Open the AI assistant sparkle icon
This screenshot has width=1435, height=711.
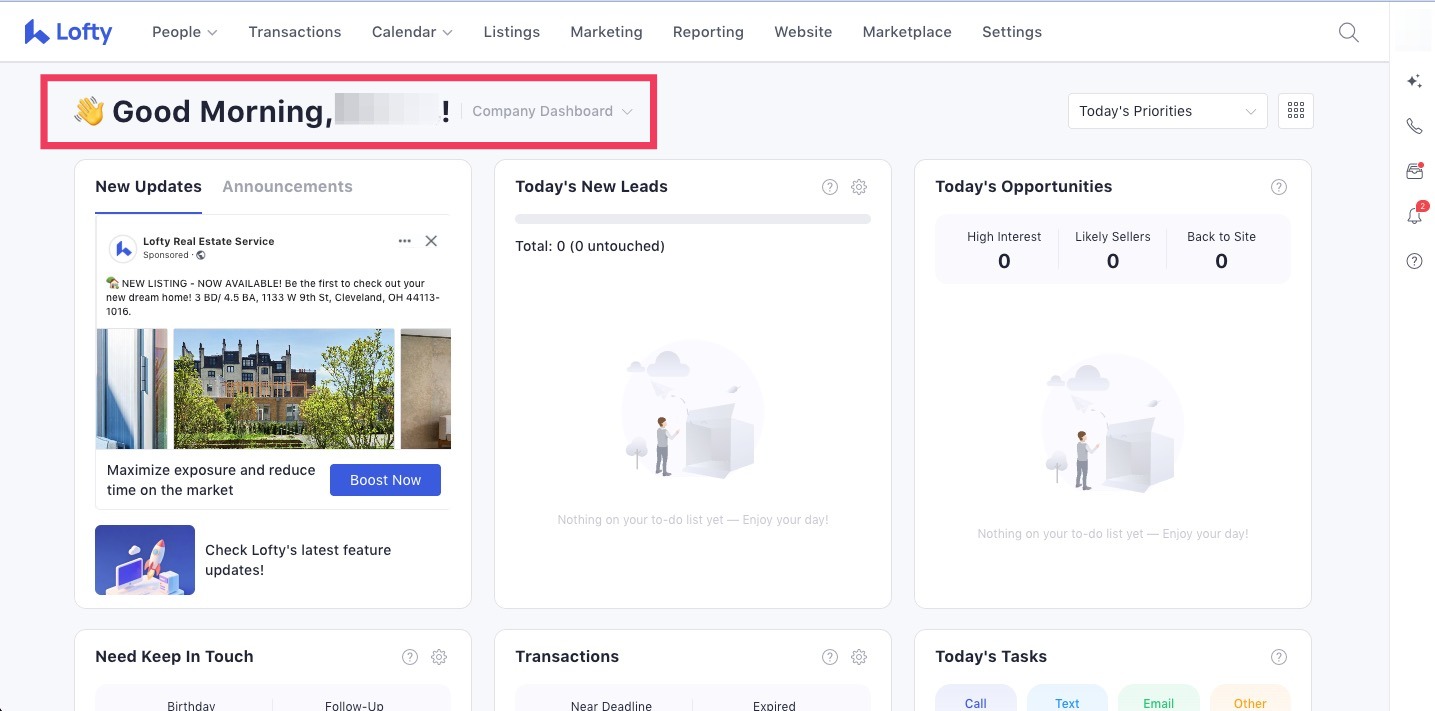click(x=1414, y=82)
